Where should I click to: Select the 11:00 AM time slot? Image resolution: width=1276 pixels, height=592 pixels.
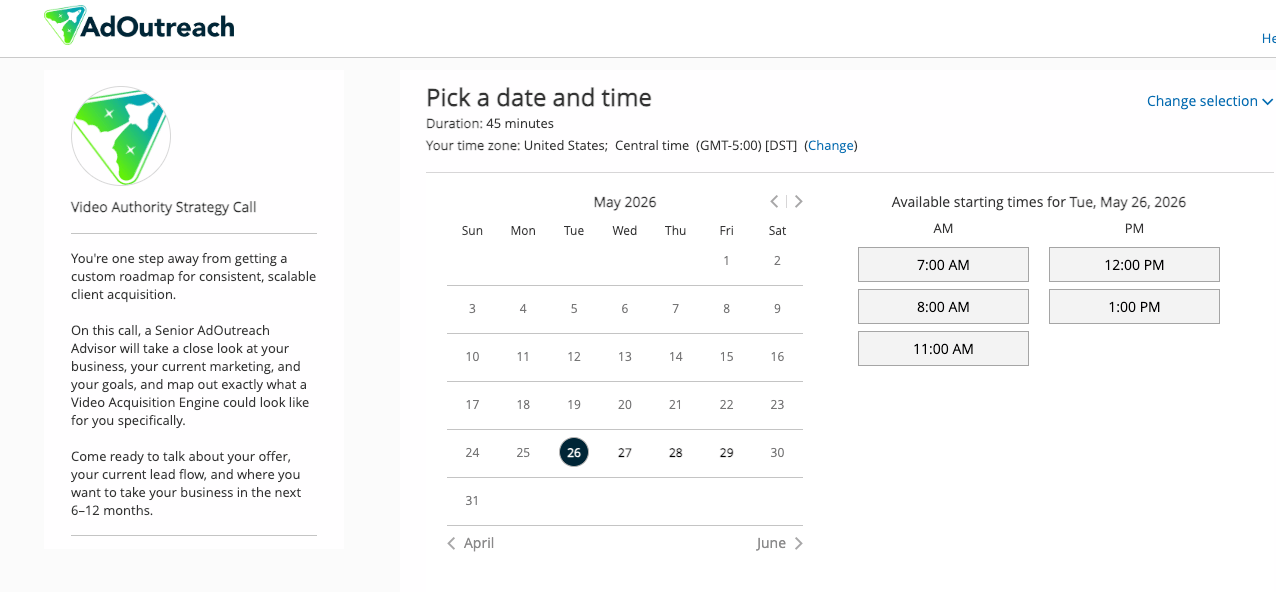[943, 349]
